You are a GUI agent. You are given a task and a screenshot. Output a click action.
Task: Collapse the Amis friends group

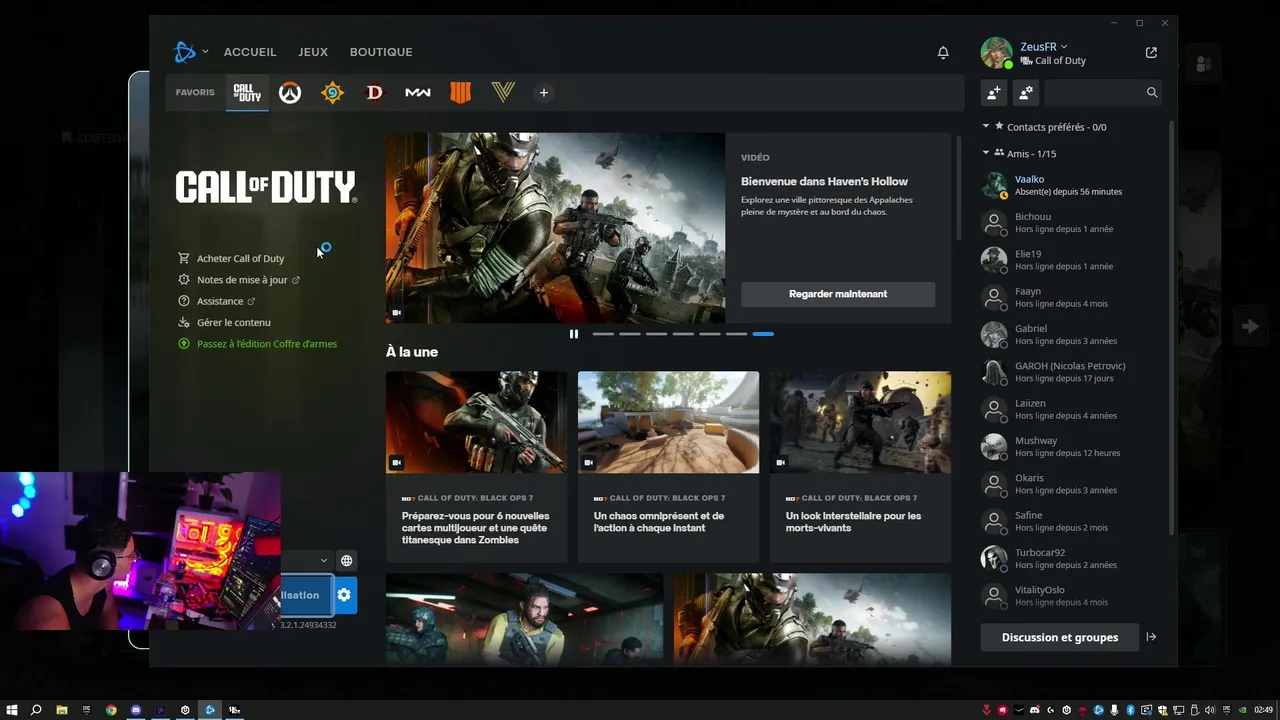point(986,153)
